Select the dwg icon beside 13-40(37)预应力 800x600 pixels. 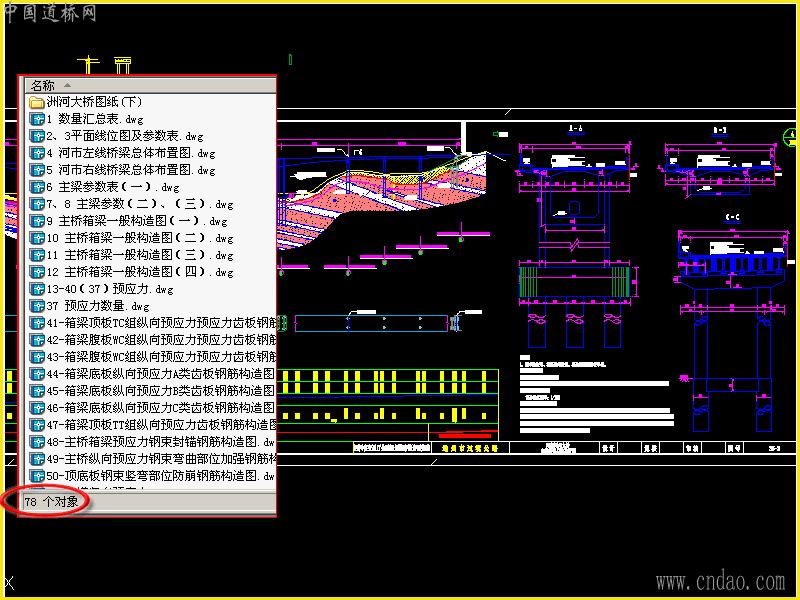(x=36, y=289)
